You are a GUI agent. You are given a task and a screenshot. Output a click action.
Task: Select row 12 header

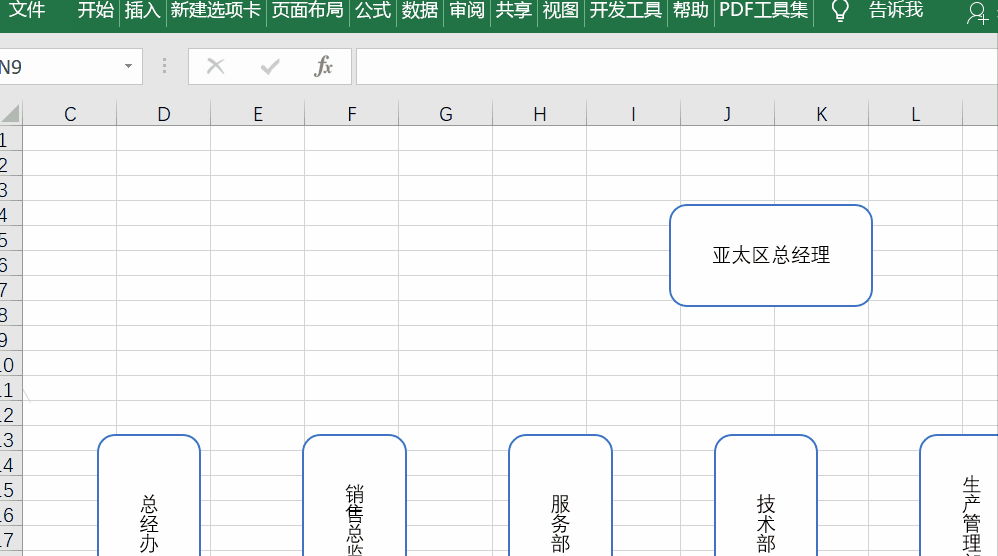[10, 414]
